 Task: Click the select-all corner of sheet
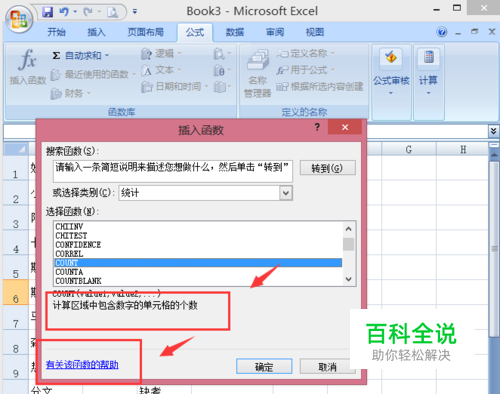[x=16, y=149]
